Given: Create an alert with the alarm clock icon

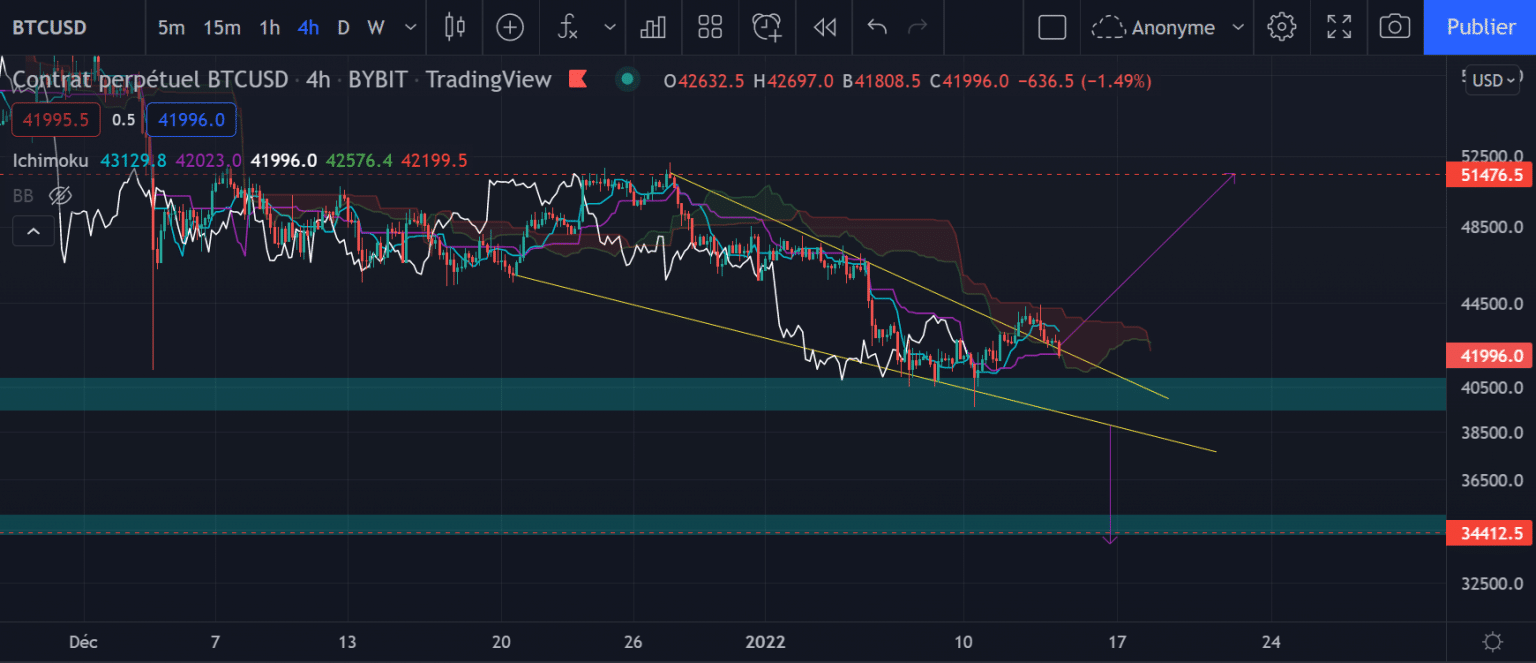Looking at the screenshot, I should tap(767, 27).
